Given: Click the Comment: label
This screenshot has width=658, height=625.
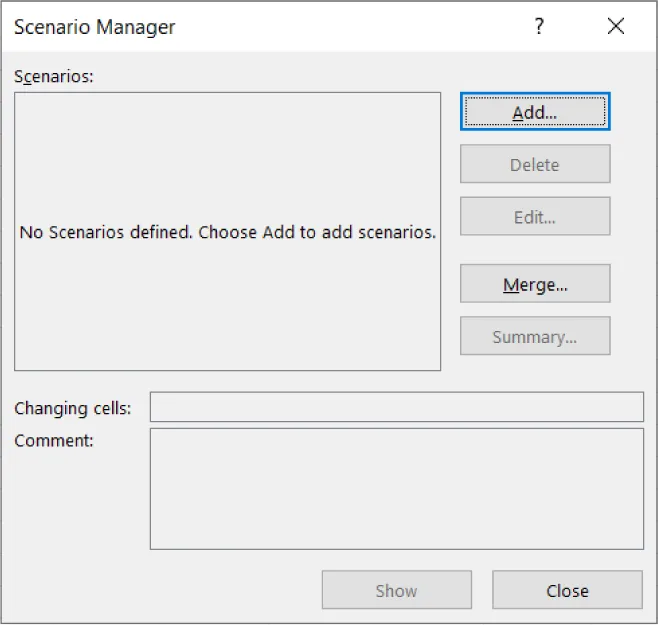Looking at the screenshot, I should tap(53, 440).
